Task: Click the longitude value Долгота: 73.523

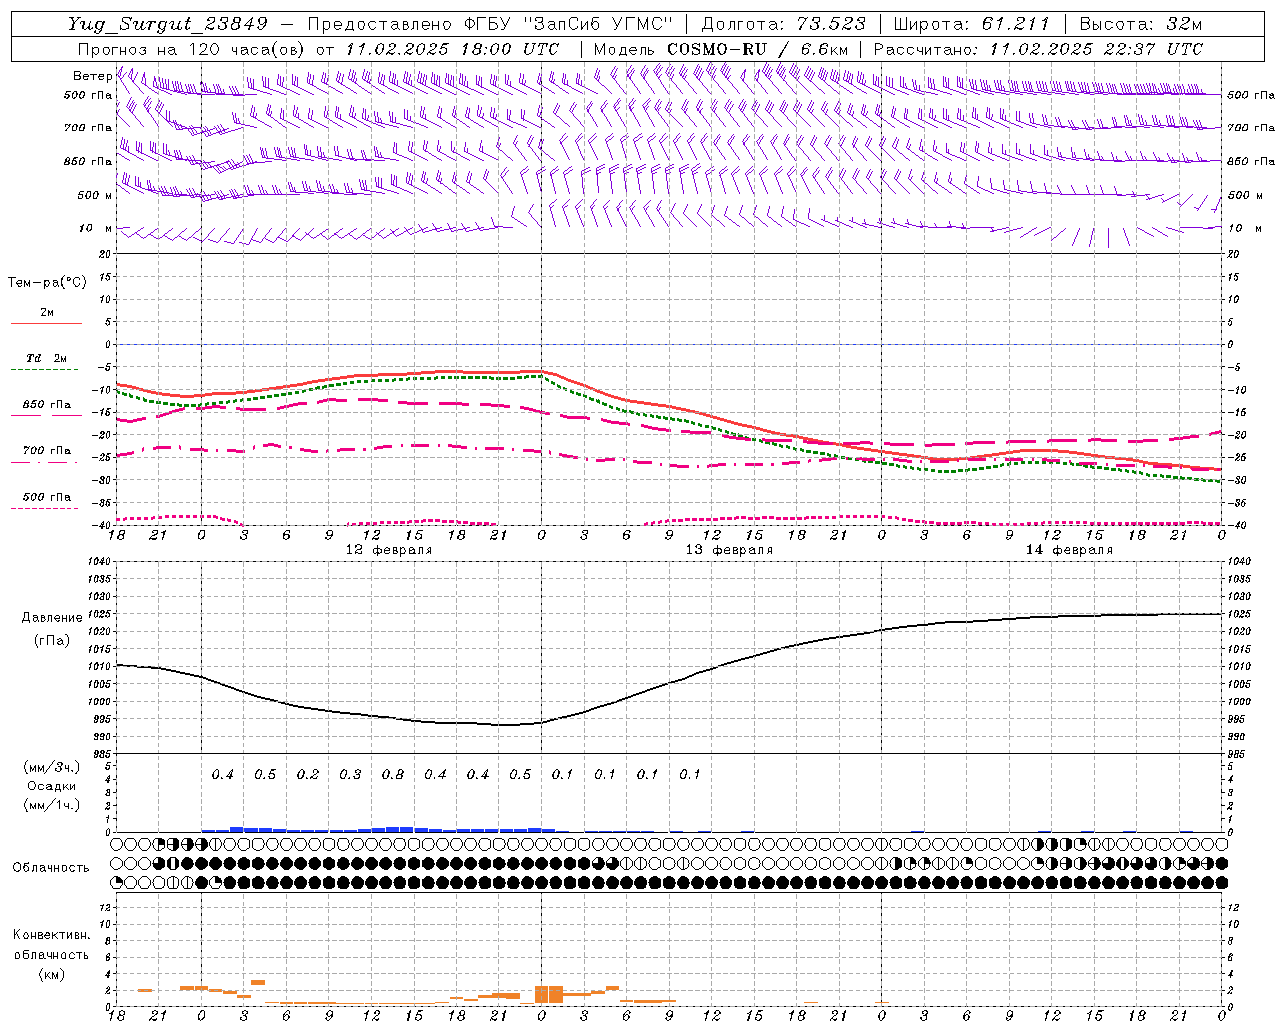Action: point(784,24)
